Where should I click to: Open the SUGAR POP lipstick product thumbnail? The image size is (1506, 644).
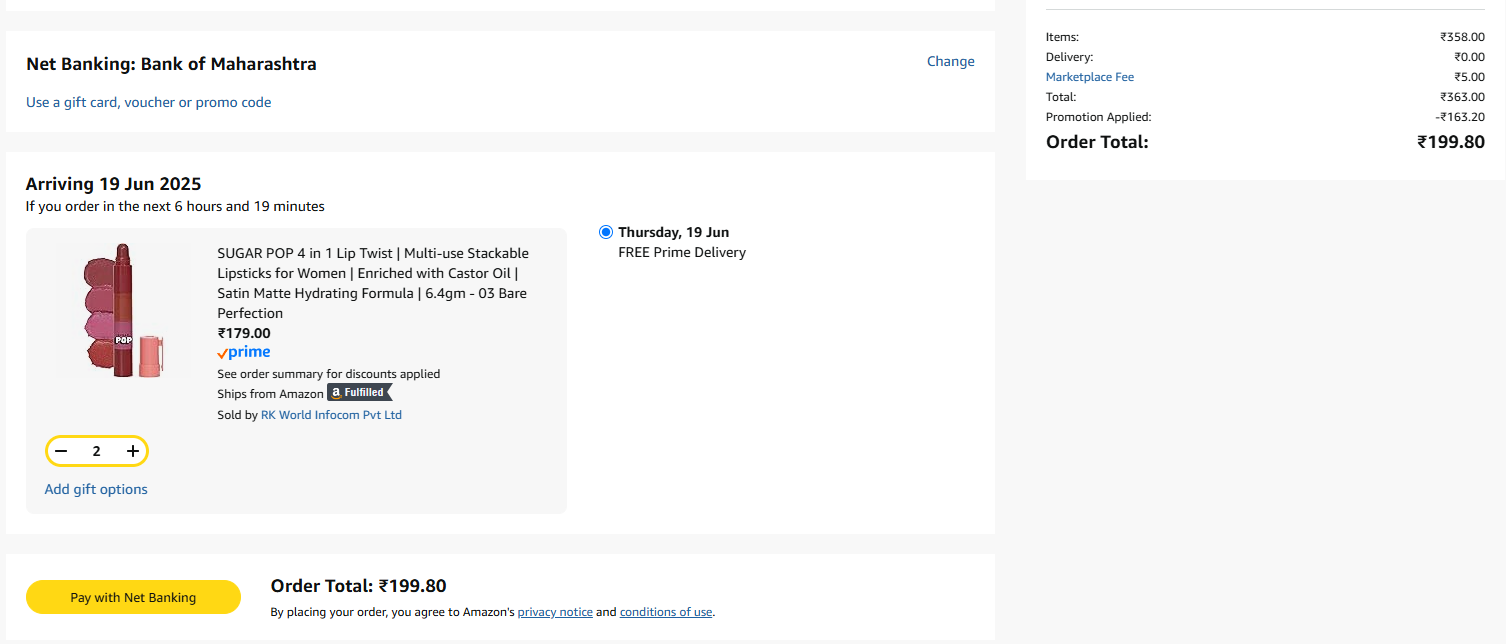point(124,310)
